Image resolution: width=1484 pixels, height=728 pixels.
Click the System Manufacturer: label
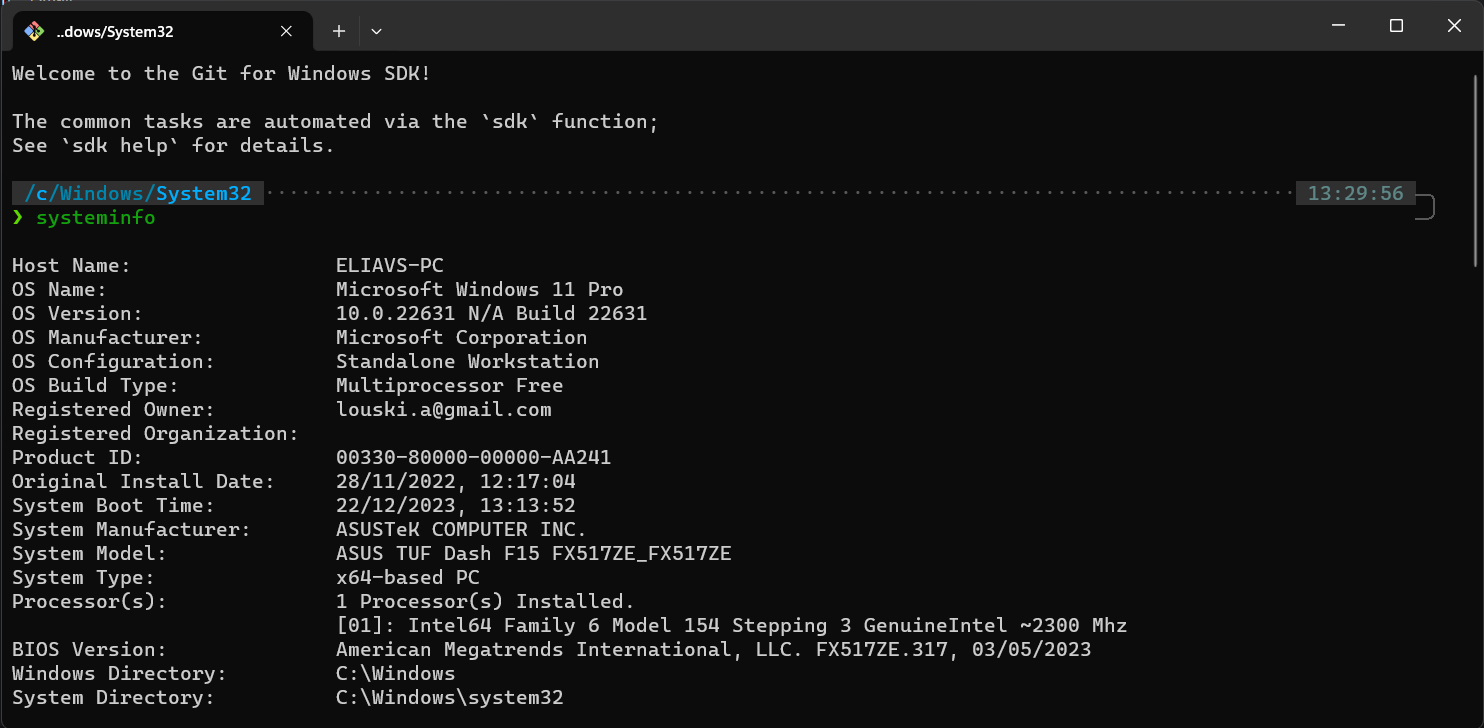pos(132,529)
